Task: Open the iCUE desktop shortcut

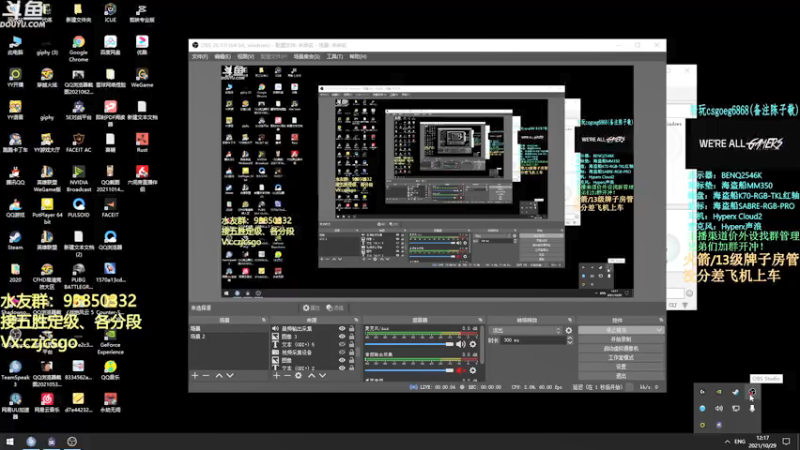Action: [x=110, y=13]
